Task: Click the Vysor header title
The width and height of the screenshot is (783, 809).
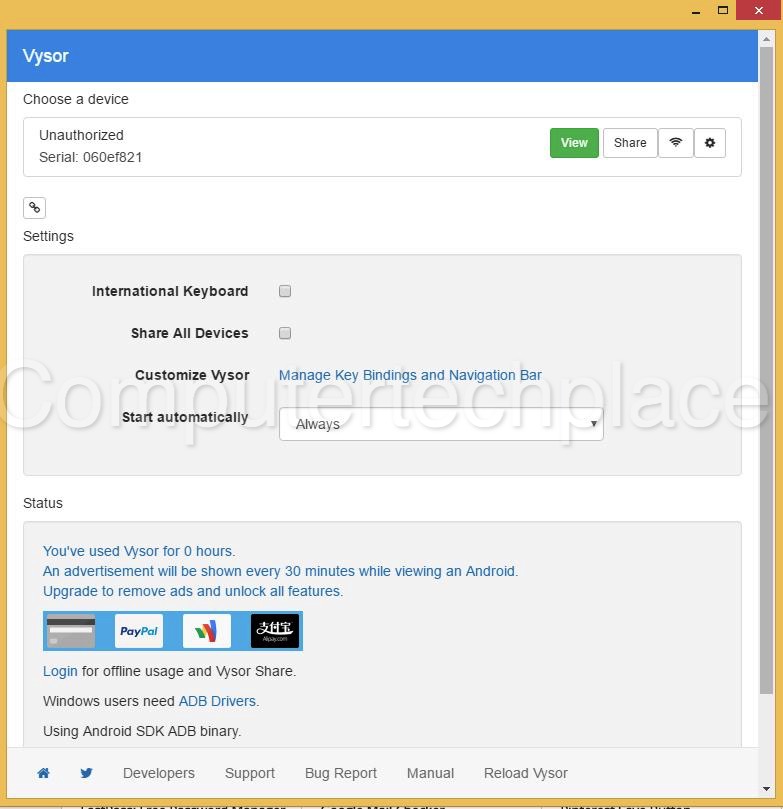Action: tap(45, 56)
